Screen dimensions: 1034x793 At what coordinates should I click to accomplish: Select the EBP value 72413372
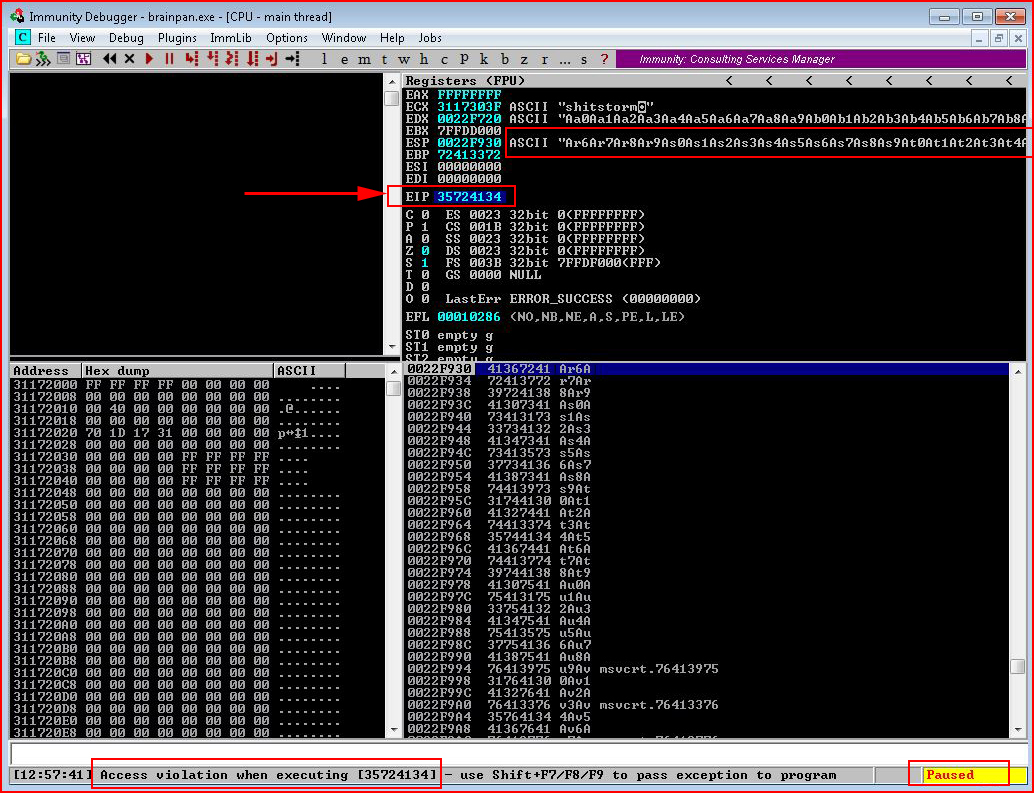click(x=469, y=154)
